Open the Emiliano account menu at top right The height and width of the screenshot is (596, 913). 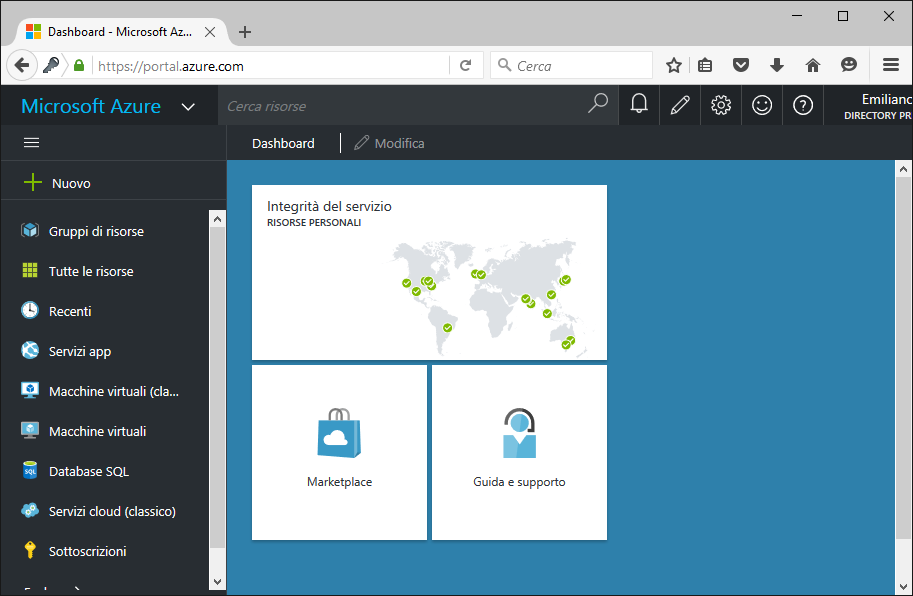tap(877, 106)
